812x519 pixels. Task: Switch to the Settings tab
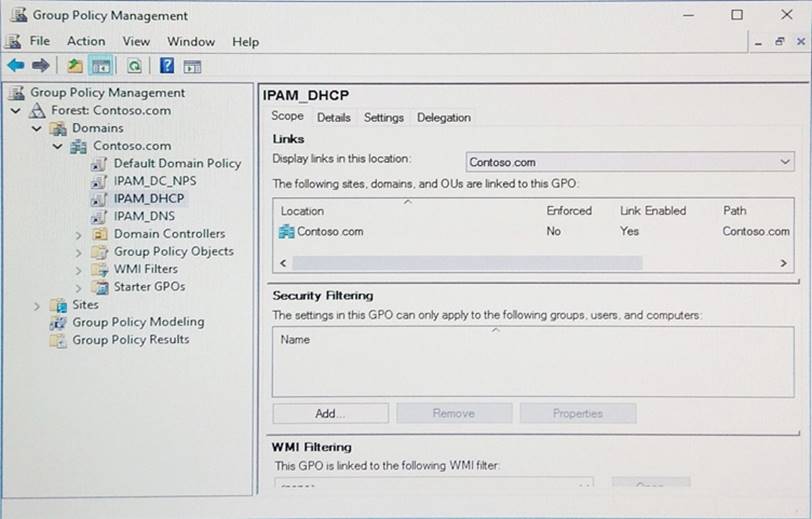tap(383, 117)
